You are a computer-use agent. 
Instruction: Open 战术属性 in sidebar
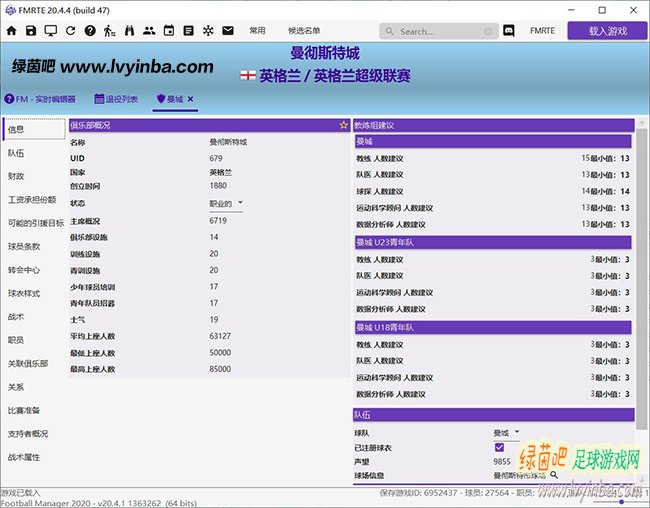click(24, 457)
